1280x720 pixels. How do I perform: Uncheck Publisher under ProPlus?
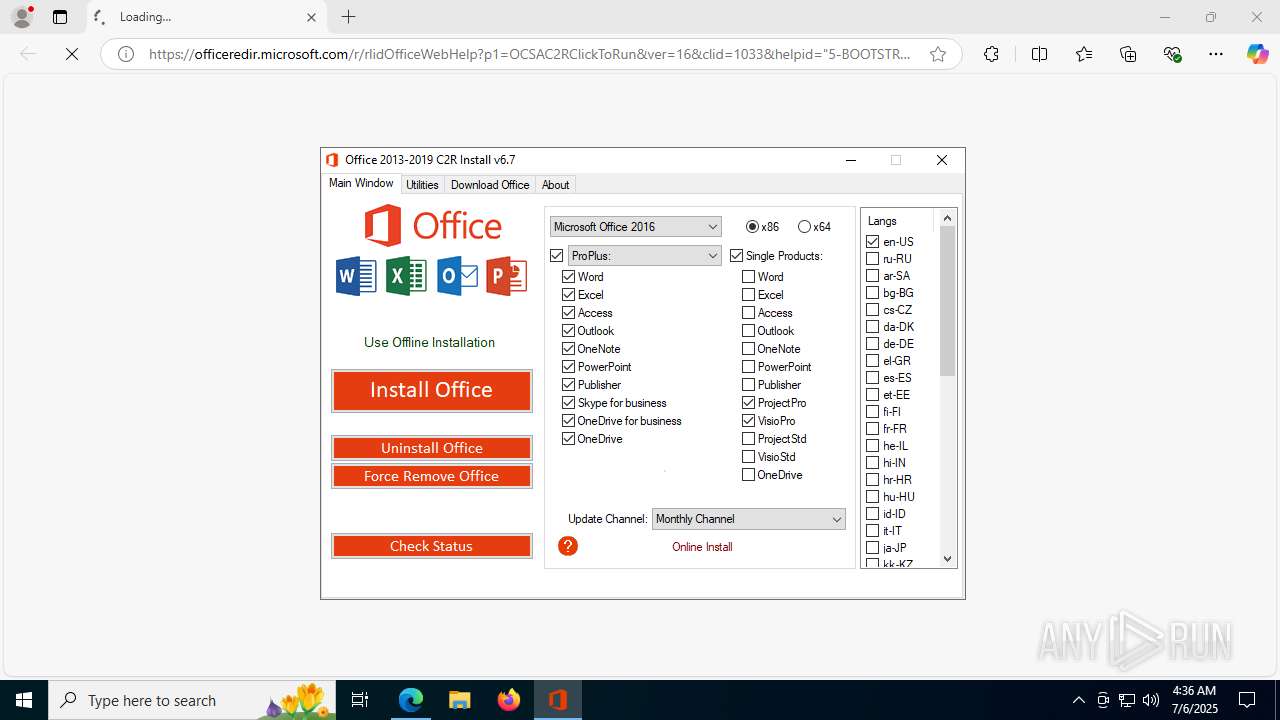pos(569,385)
